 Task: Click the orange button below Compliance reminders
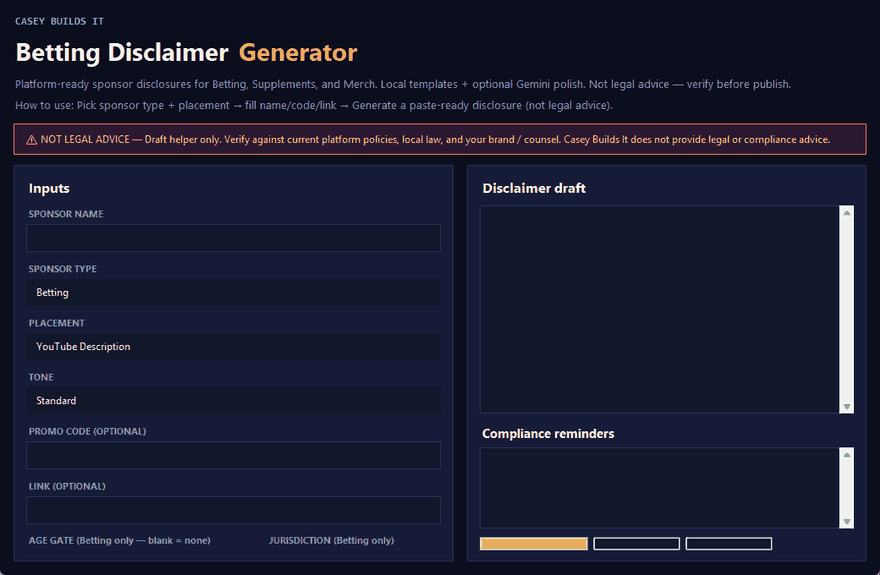(534, 543)
